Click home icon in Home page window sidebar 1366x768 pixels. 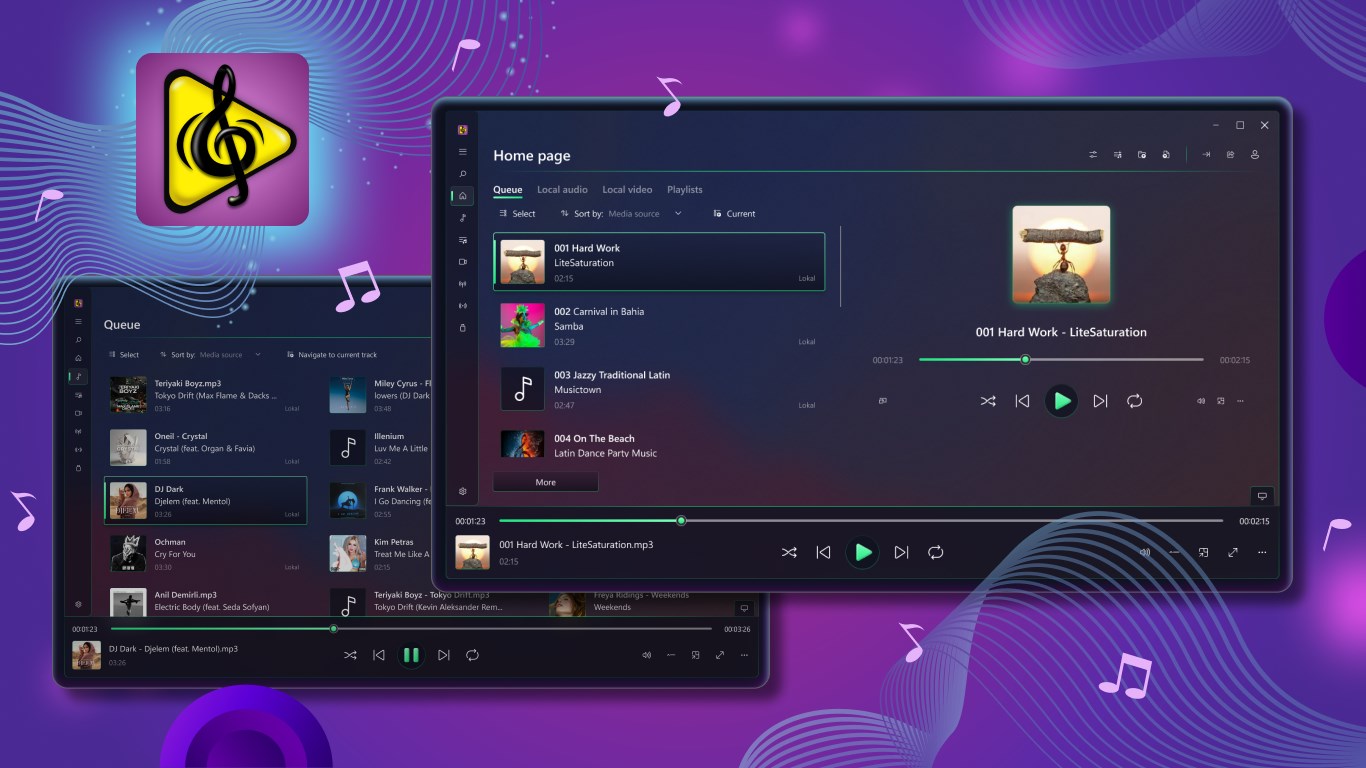(x=463, y=196)
